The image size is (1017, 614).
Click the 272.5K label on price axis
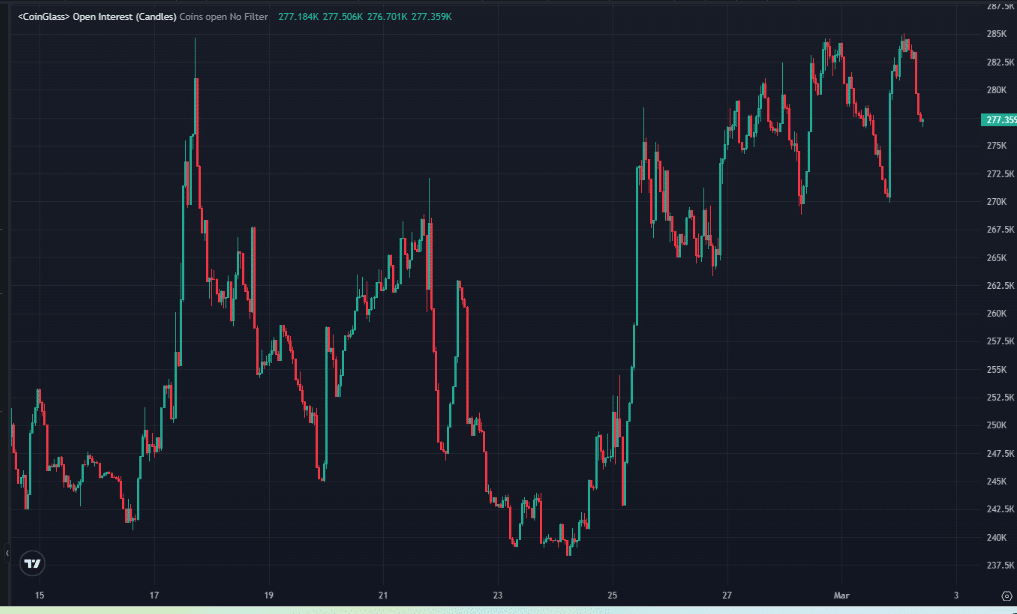coord(1000,174)
